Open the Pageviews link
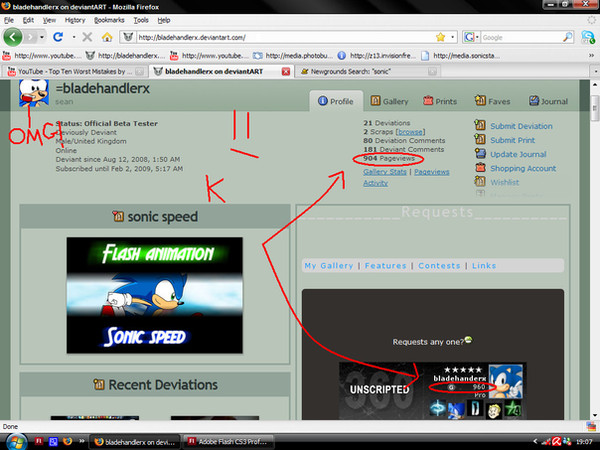 click(432, 172)
